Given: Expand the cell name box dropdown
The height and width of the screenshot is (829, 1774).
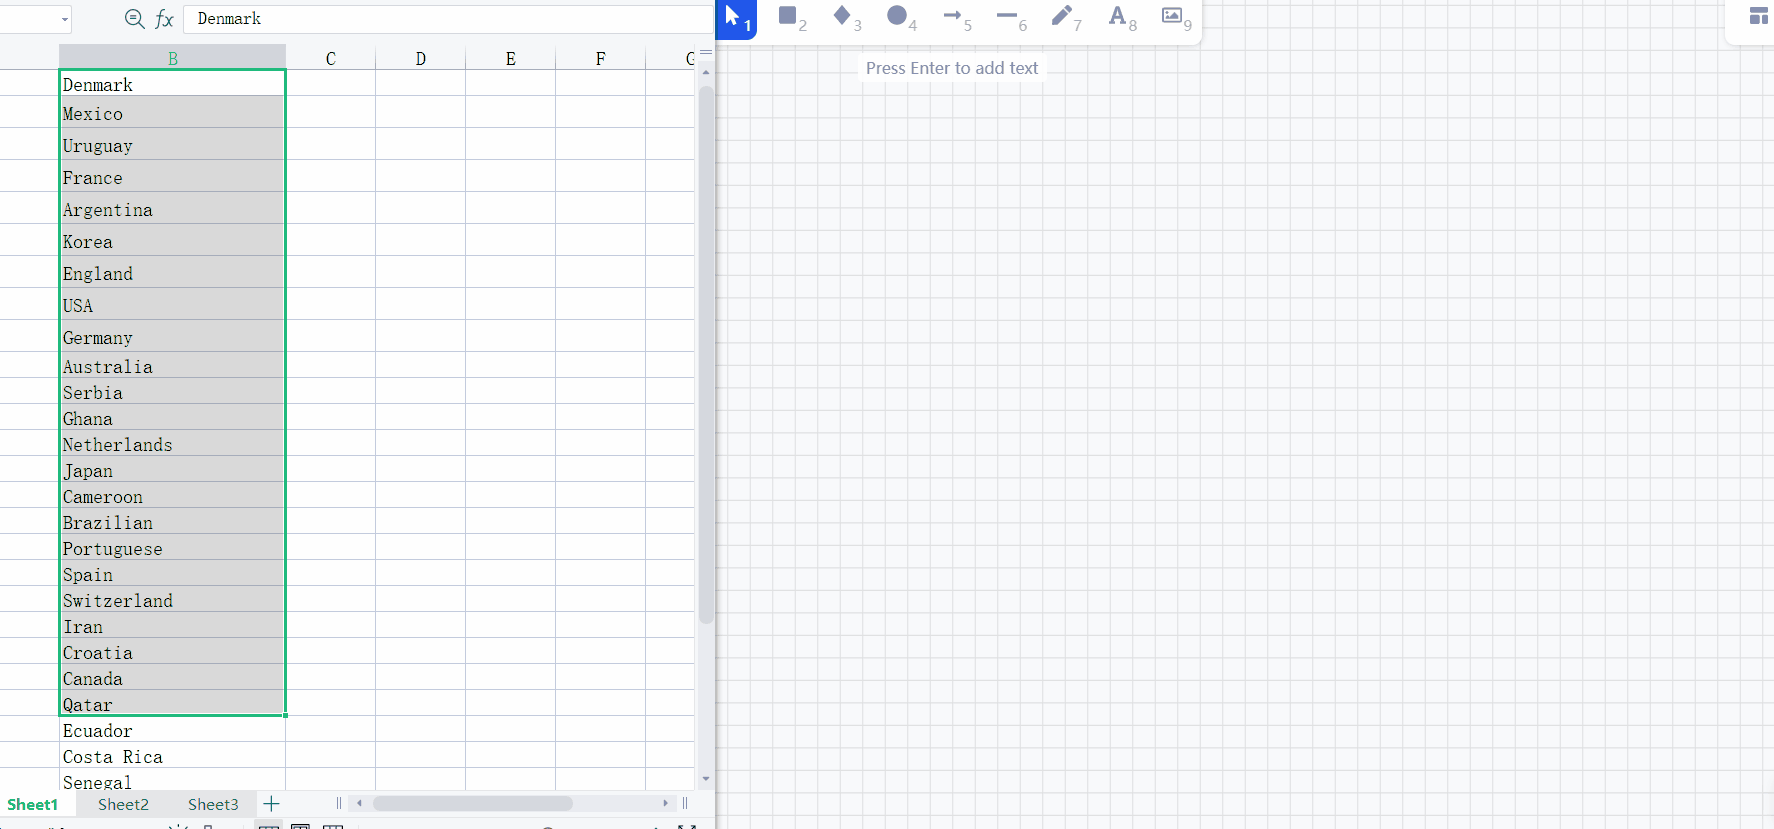Looking at the screenshot, I should tap(65, 19).
